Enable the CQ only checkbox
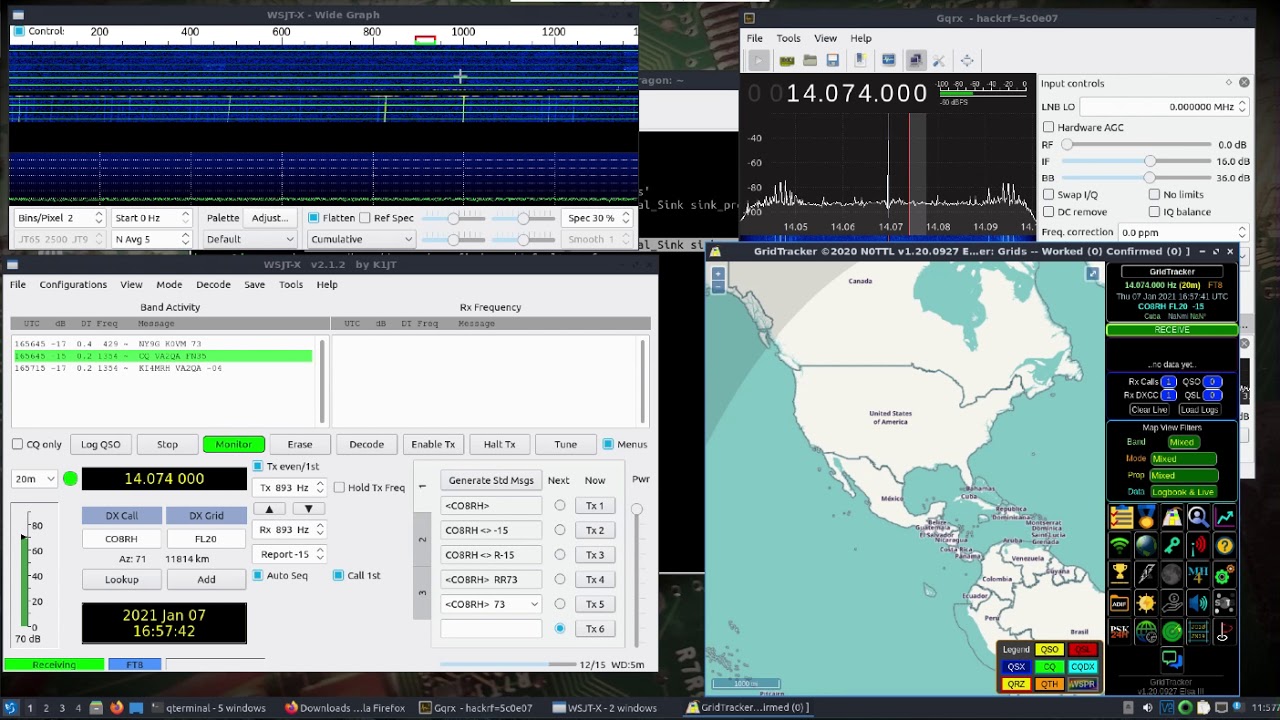 [x=17, y=444]
